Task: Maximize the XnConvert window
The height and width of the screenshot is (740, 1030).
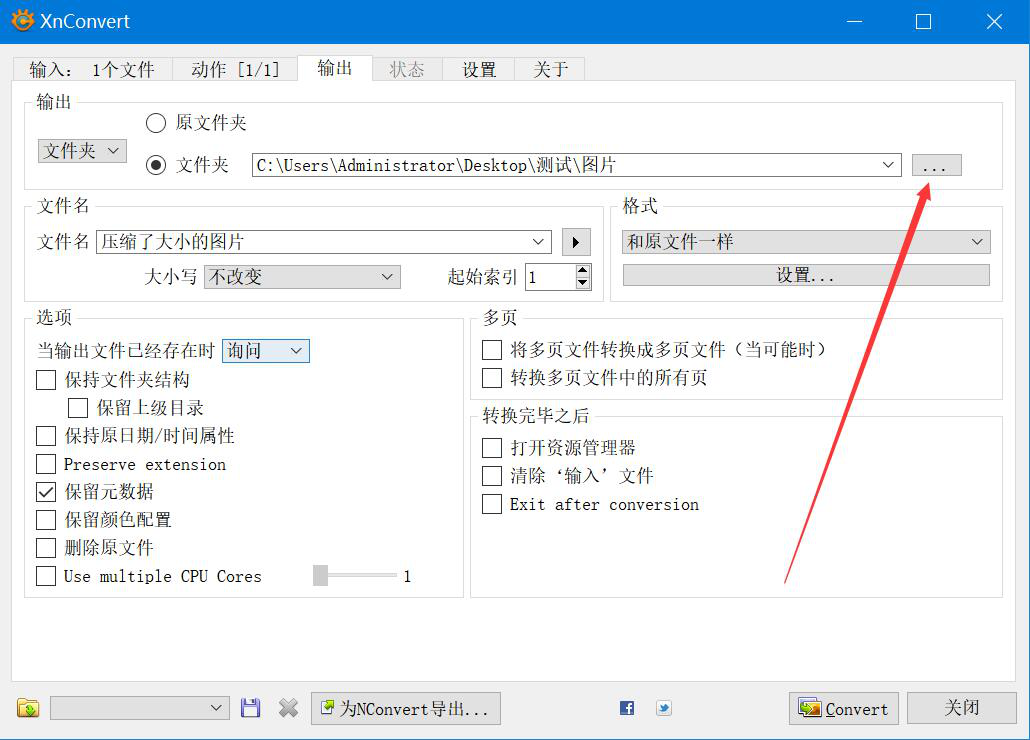Action: click(x=923, y=22)
